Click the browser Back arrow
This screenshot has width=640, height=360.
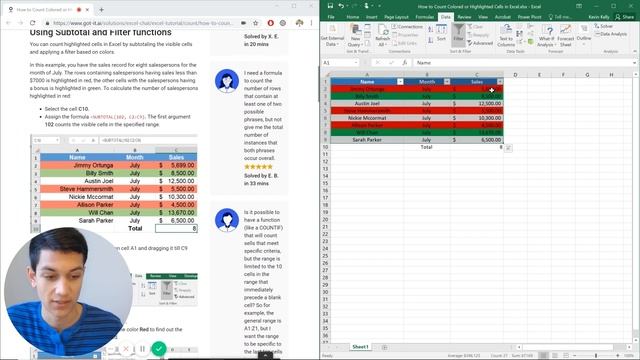pos(8,23)
